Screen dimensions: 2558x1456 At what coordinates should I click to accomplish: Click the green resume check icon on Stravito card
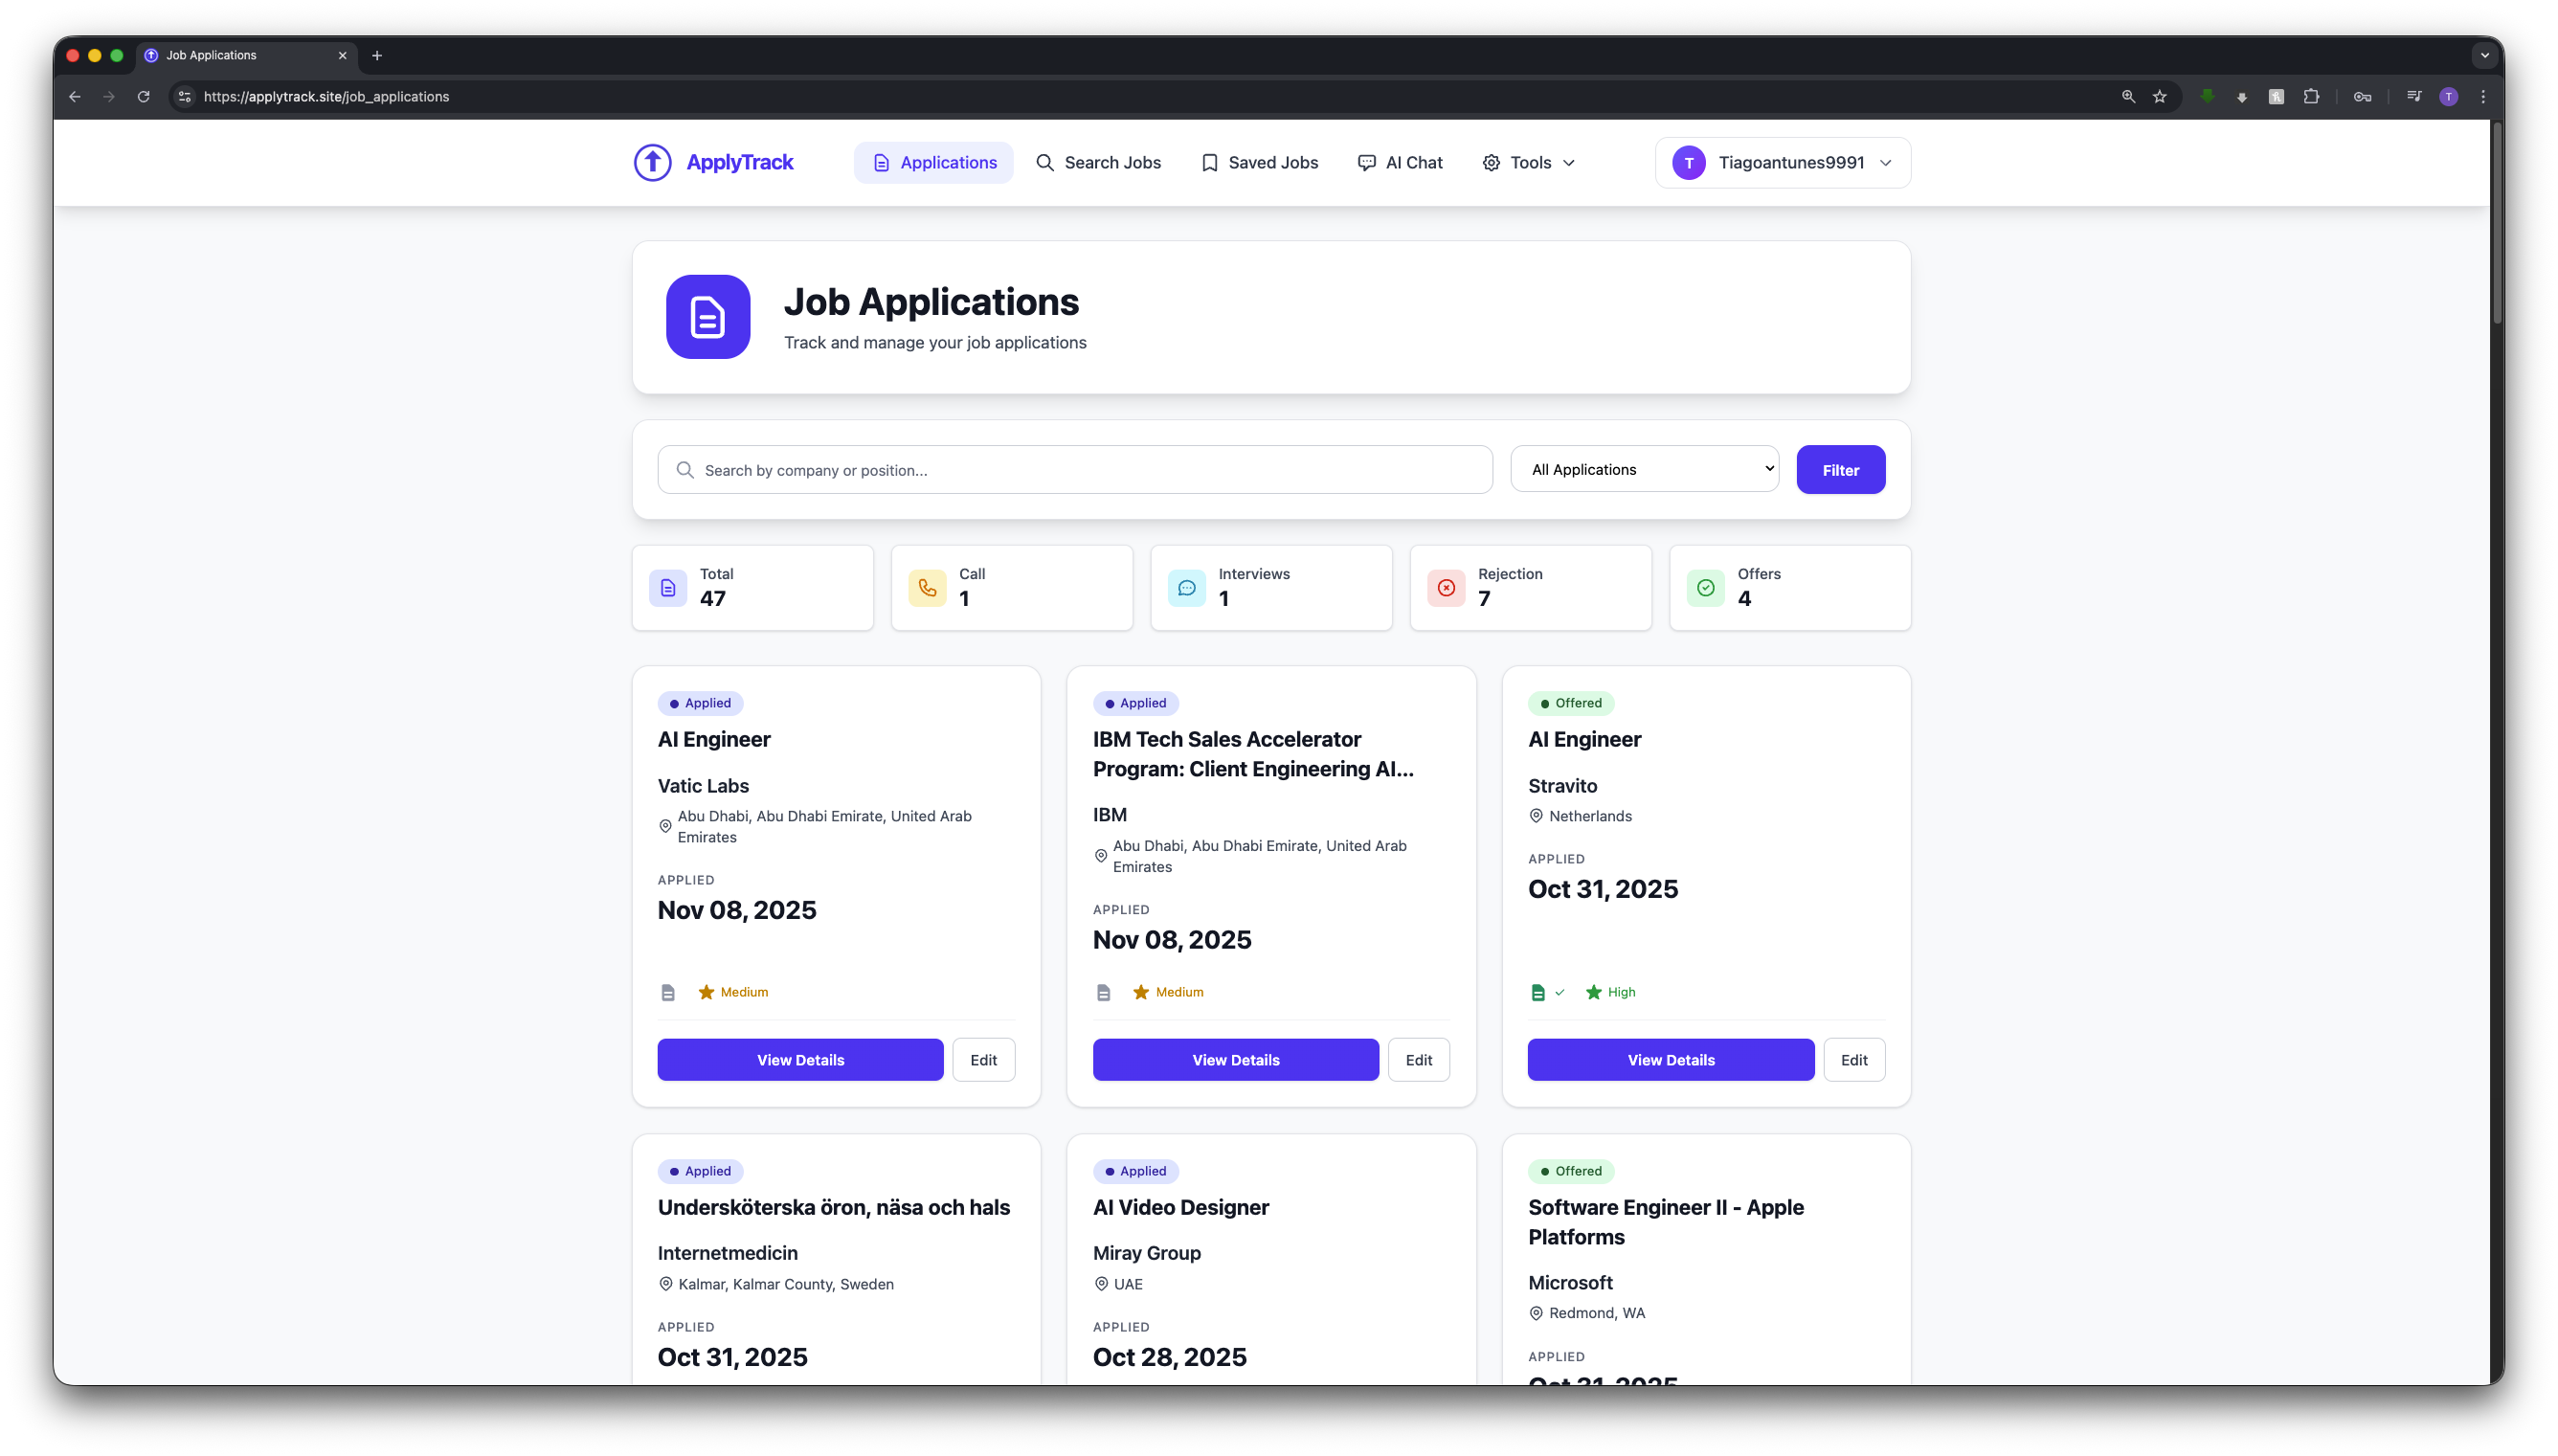[x=1540, y=992]
